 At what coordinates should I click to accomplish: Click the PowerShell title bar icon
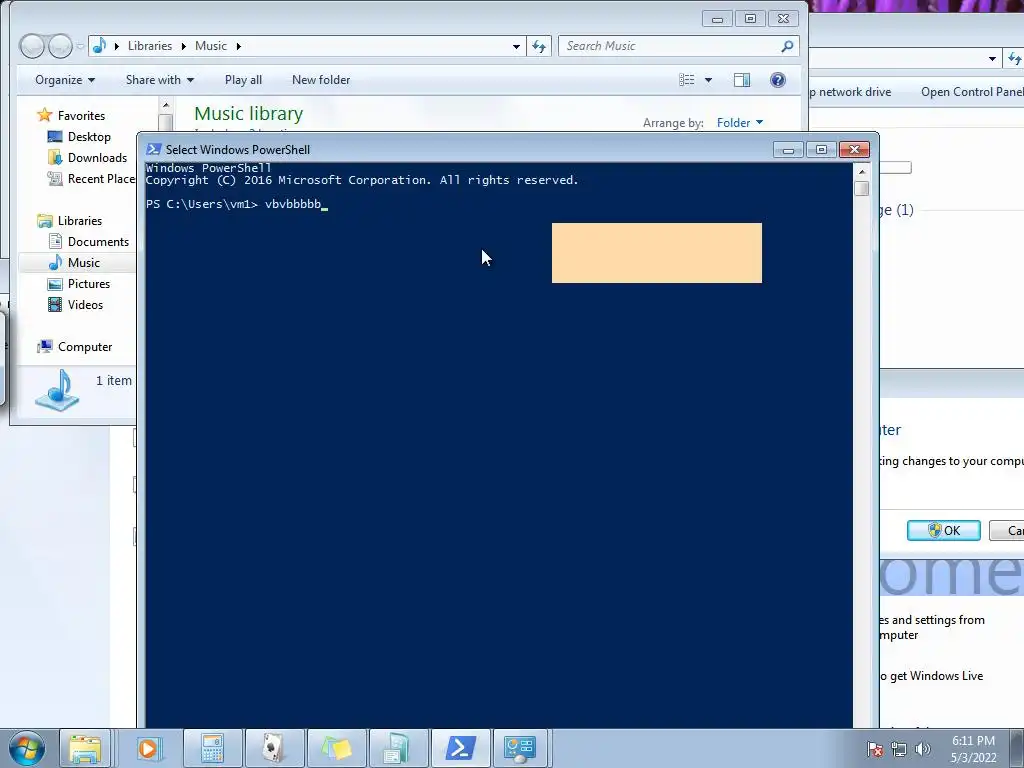(x=153, y=149)
